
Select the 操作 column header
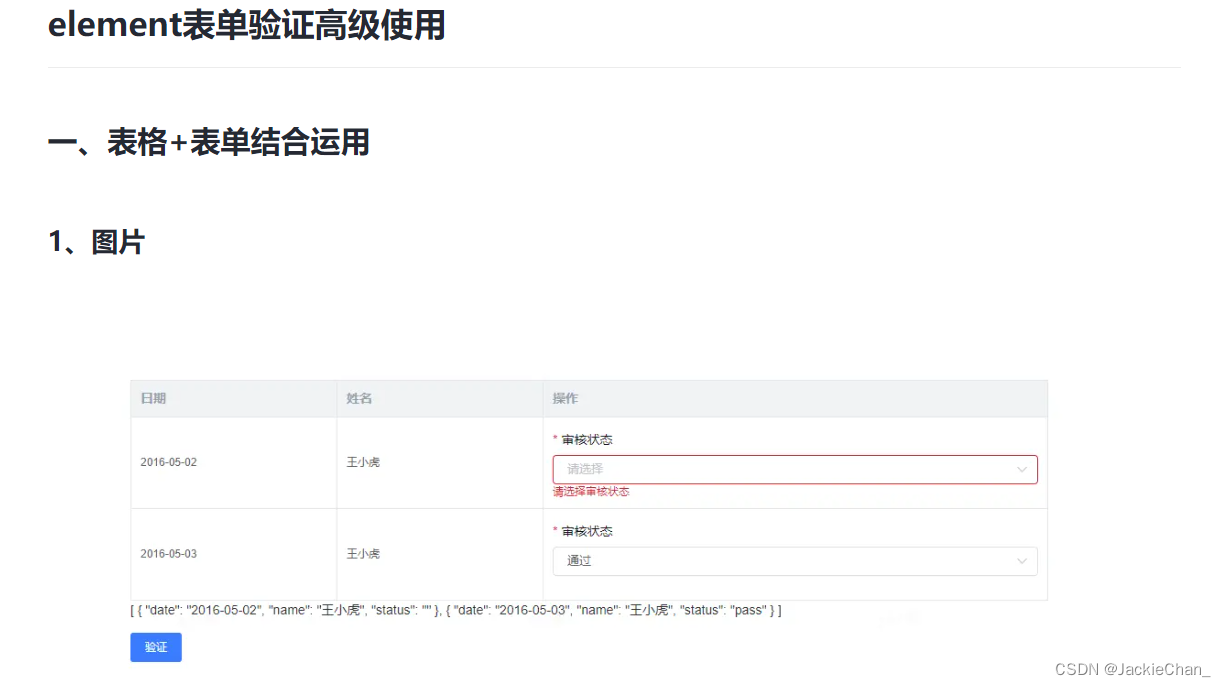(566, 398)
